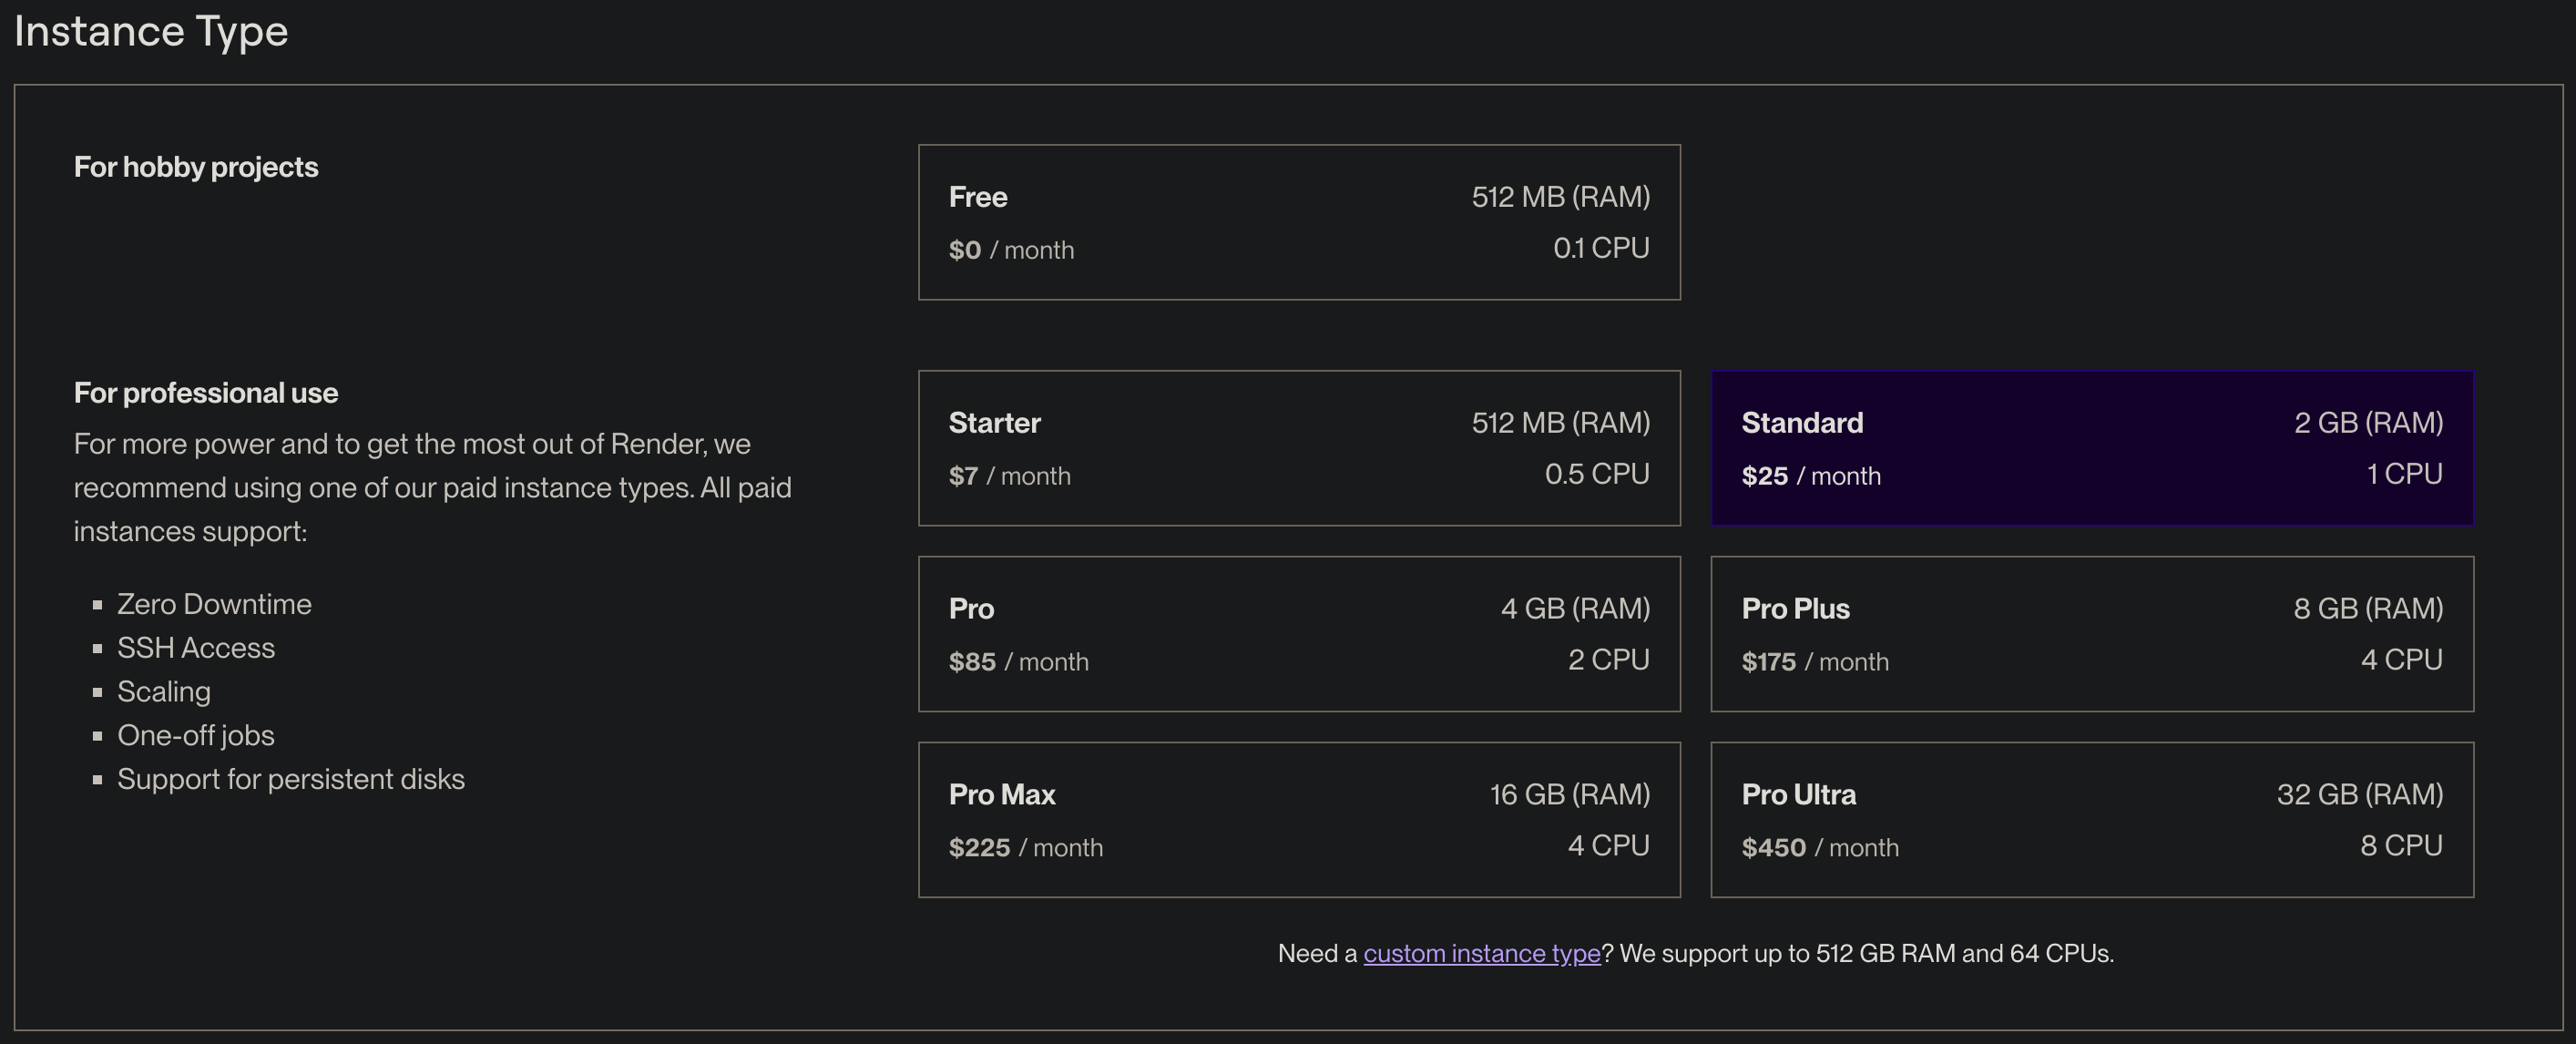This screenshot has width=2576, height=1044.
Task: Open the custom instance type link
Action: (x=1481, y=953)
